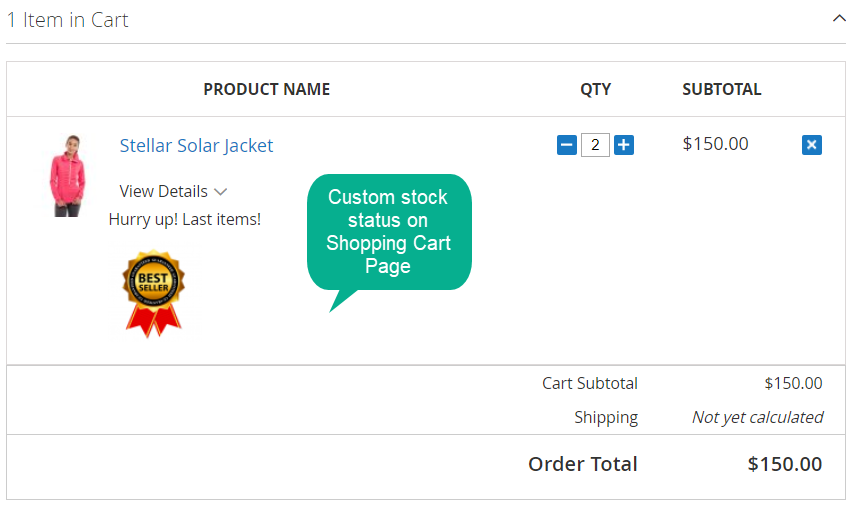Click the 1 Item in Cart heading

[x=68, y=20]
